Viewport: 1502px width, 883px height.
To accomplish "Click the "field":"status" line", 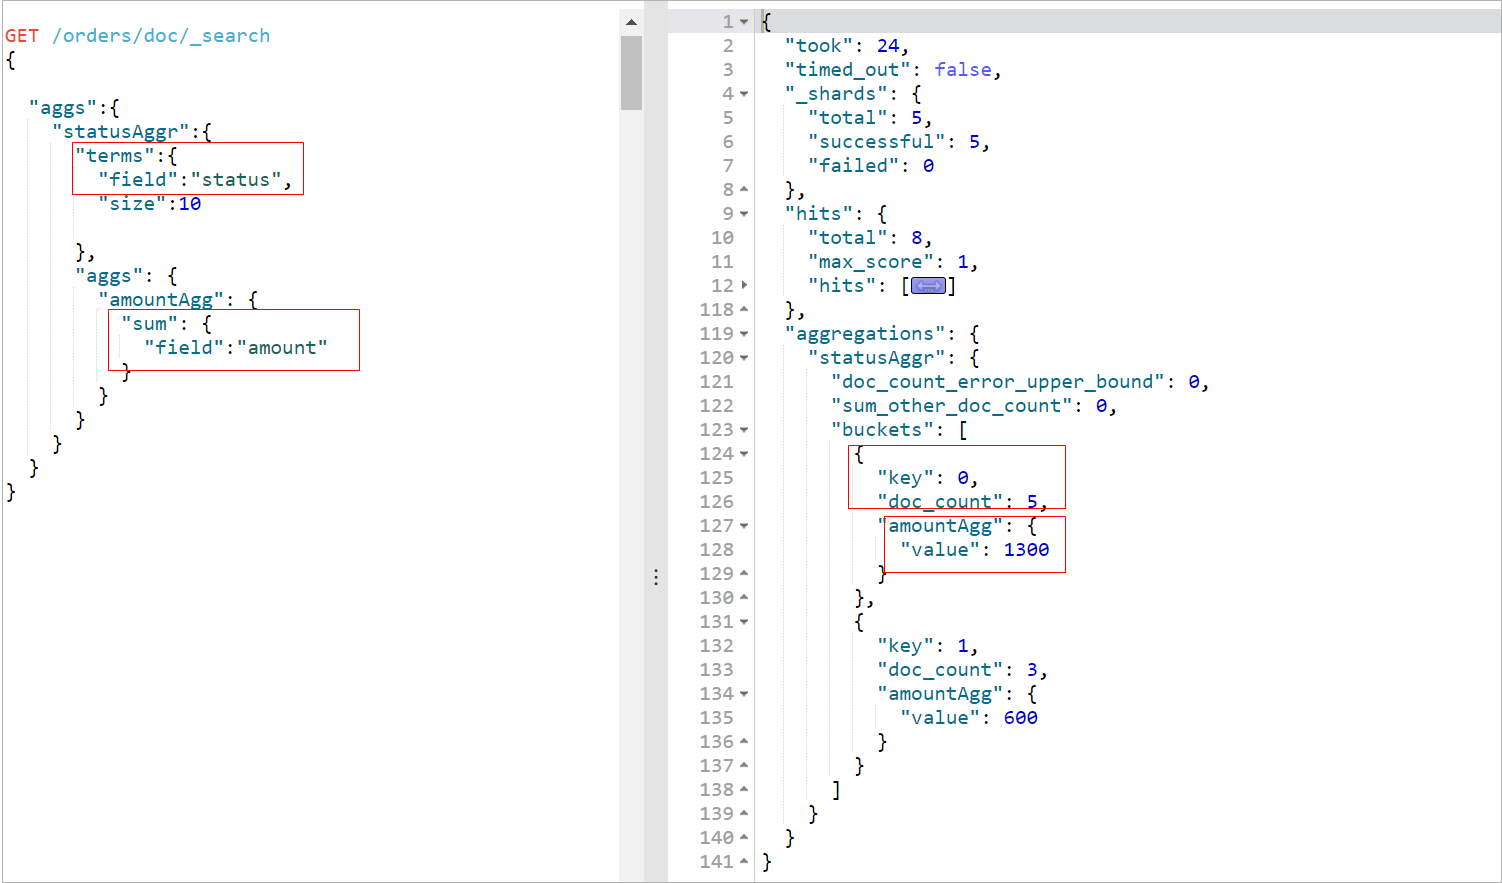I will tap(195, 180).
